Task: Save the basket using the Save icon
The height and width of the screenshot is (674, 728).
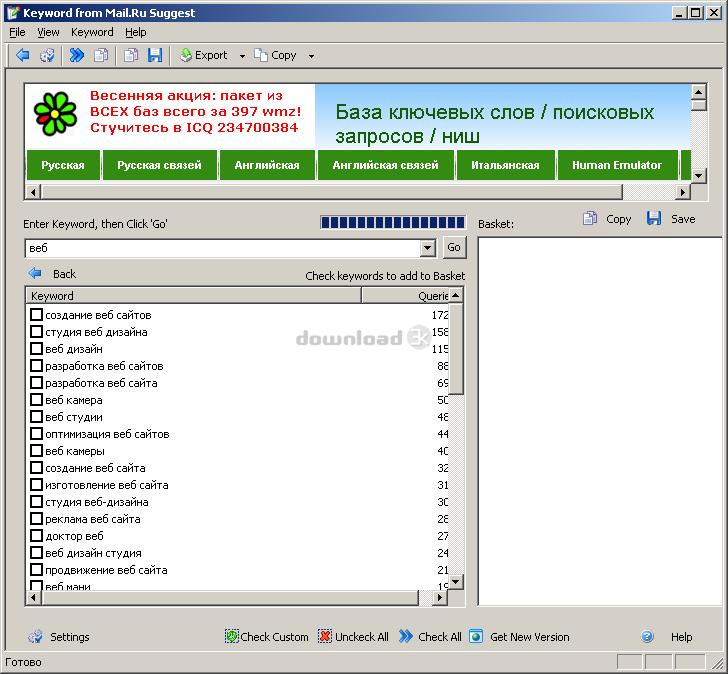Action: (654, 218)
